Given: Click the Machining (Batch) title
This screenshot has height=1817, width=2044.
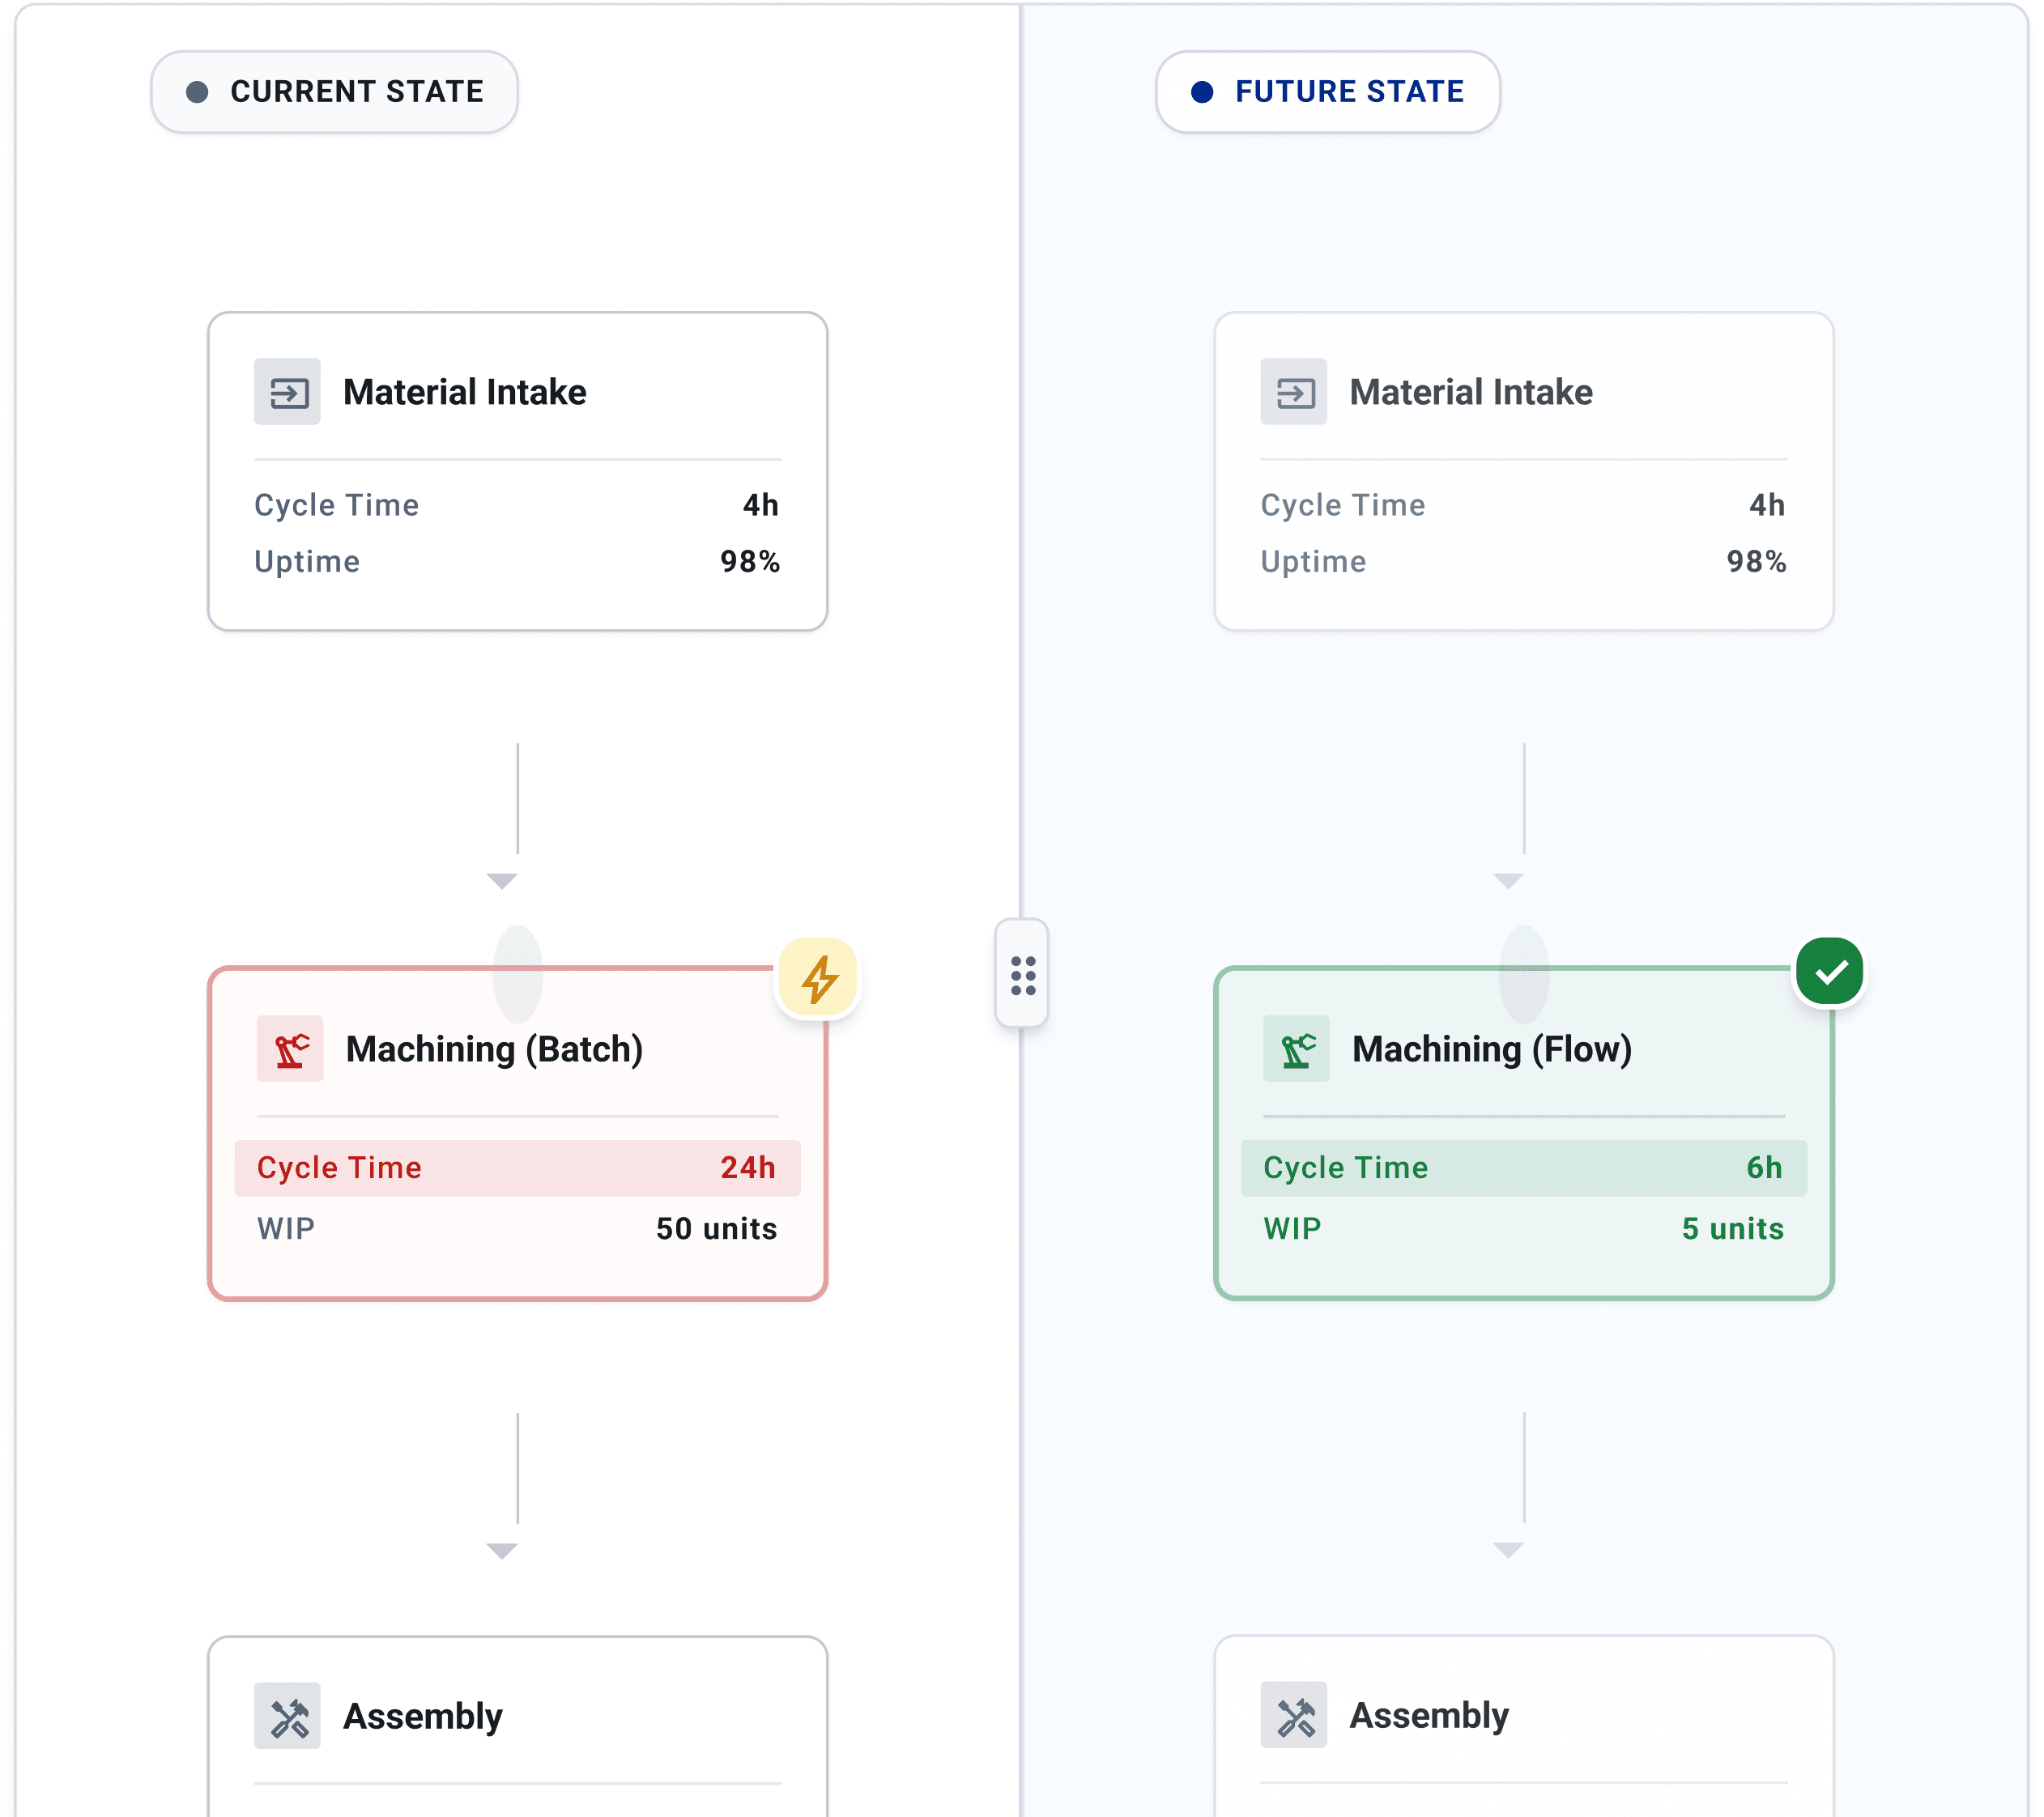Looking at the screenshot, I should pos(494,1049).
